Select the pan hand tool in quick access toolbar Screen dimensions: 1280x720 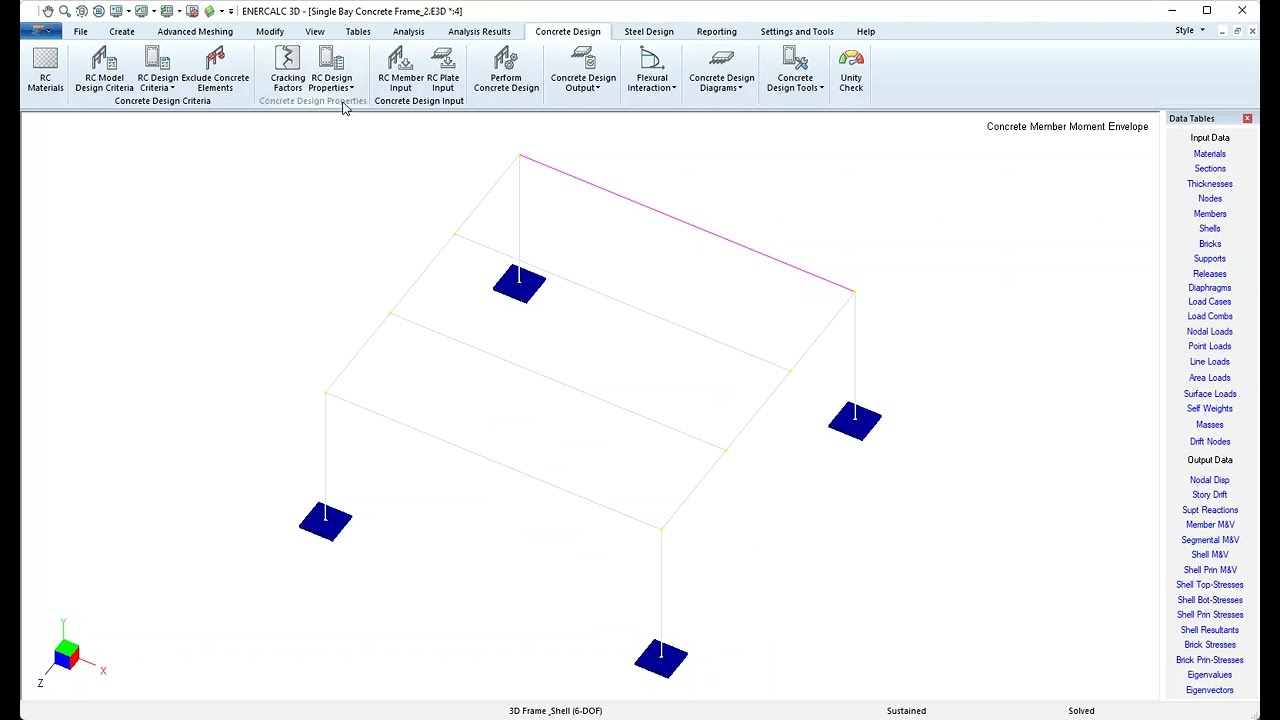pos(47,11)
